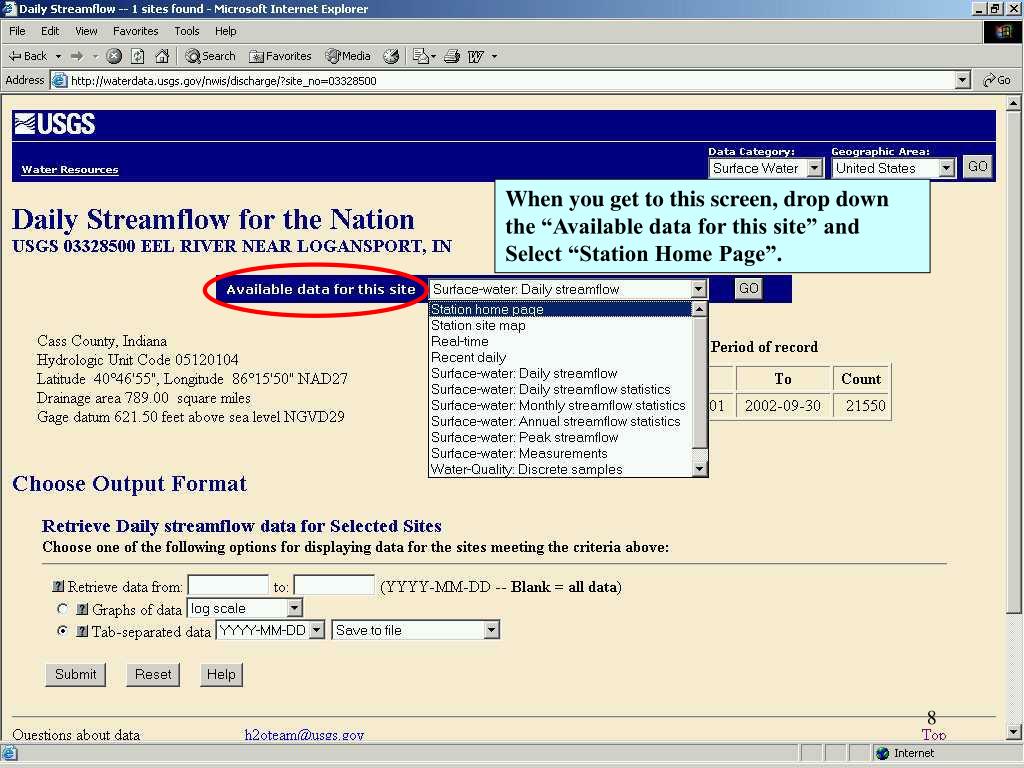Click the Reset button
The width and height of the screenshot is (1024, 768).
(x=153, y=674)
